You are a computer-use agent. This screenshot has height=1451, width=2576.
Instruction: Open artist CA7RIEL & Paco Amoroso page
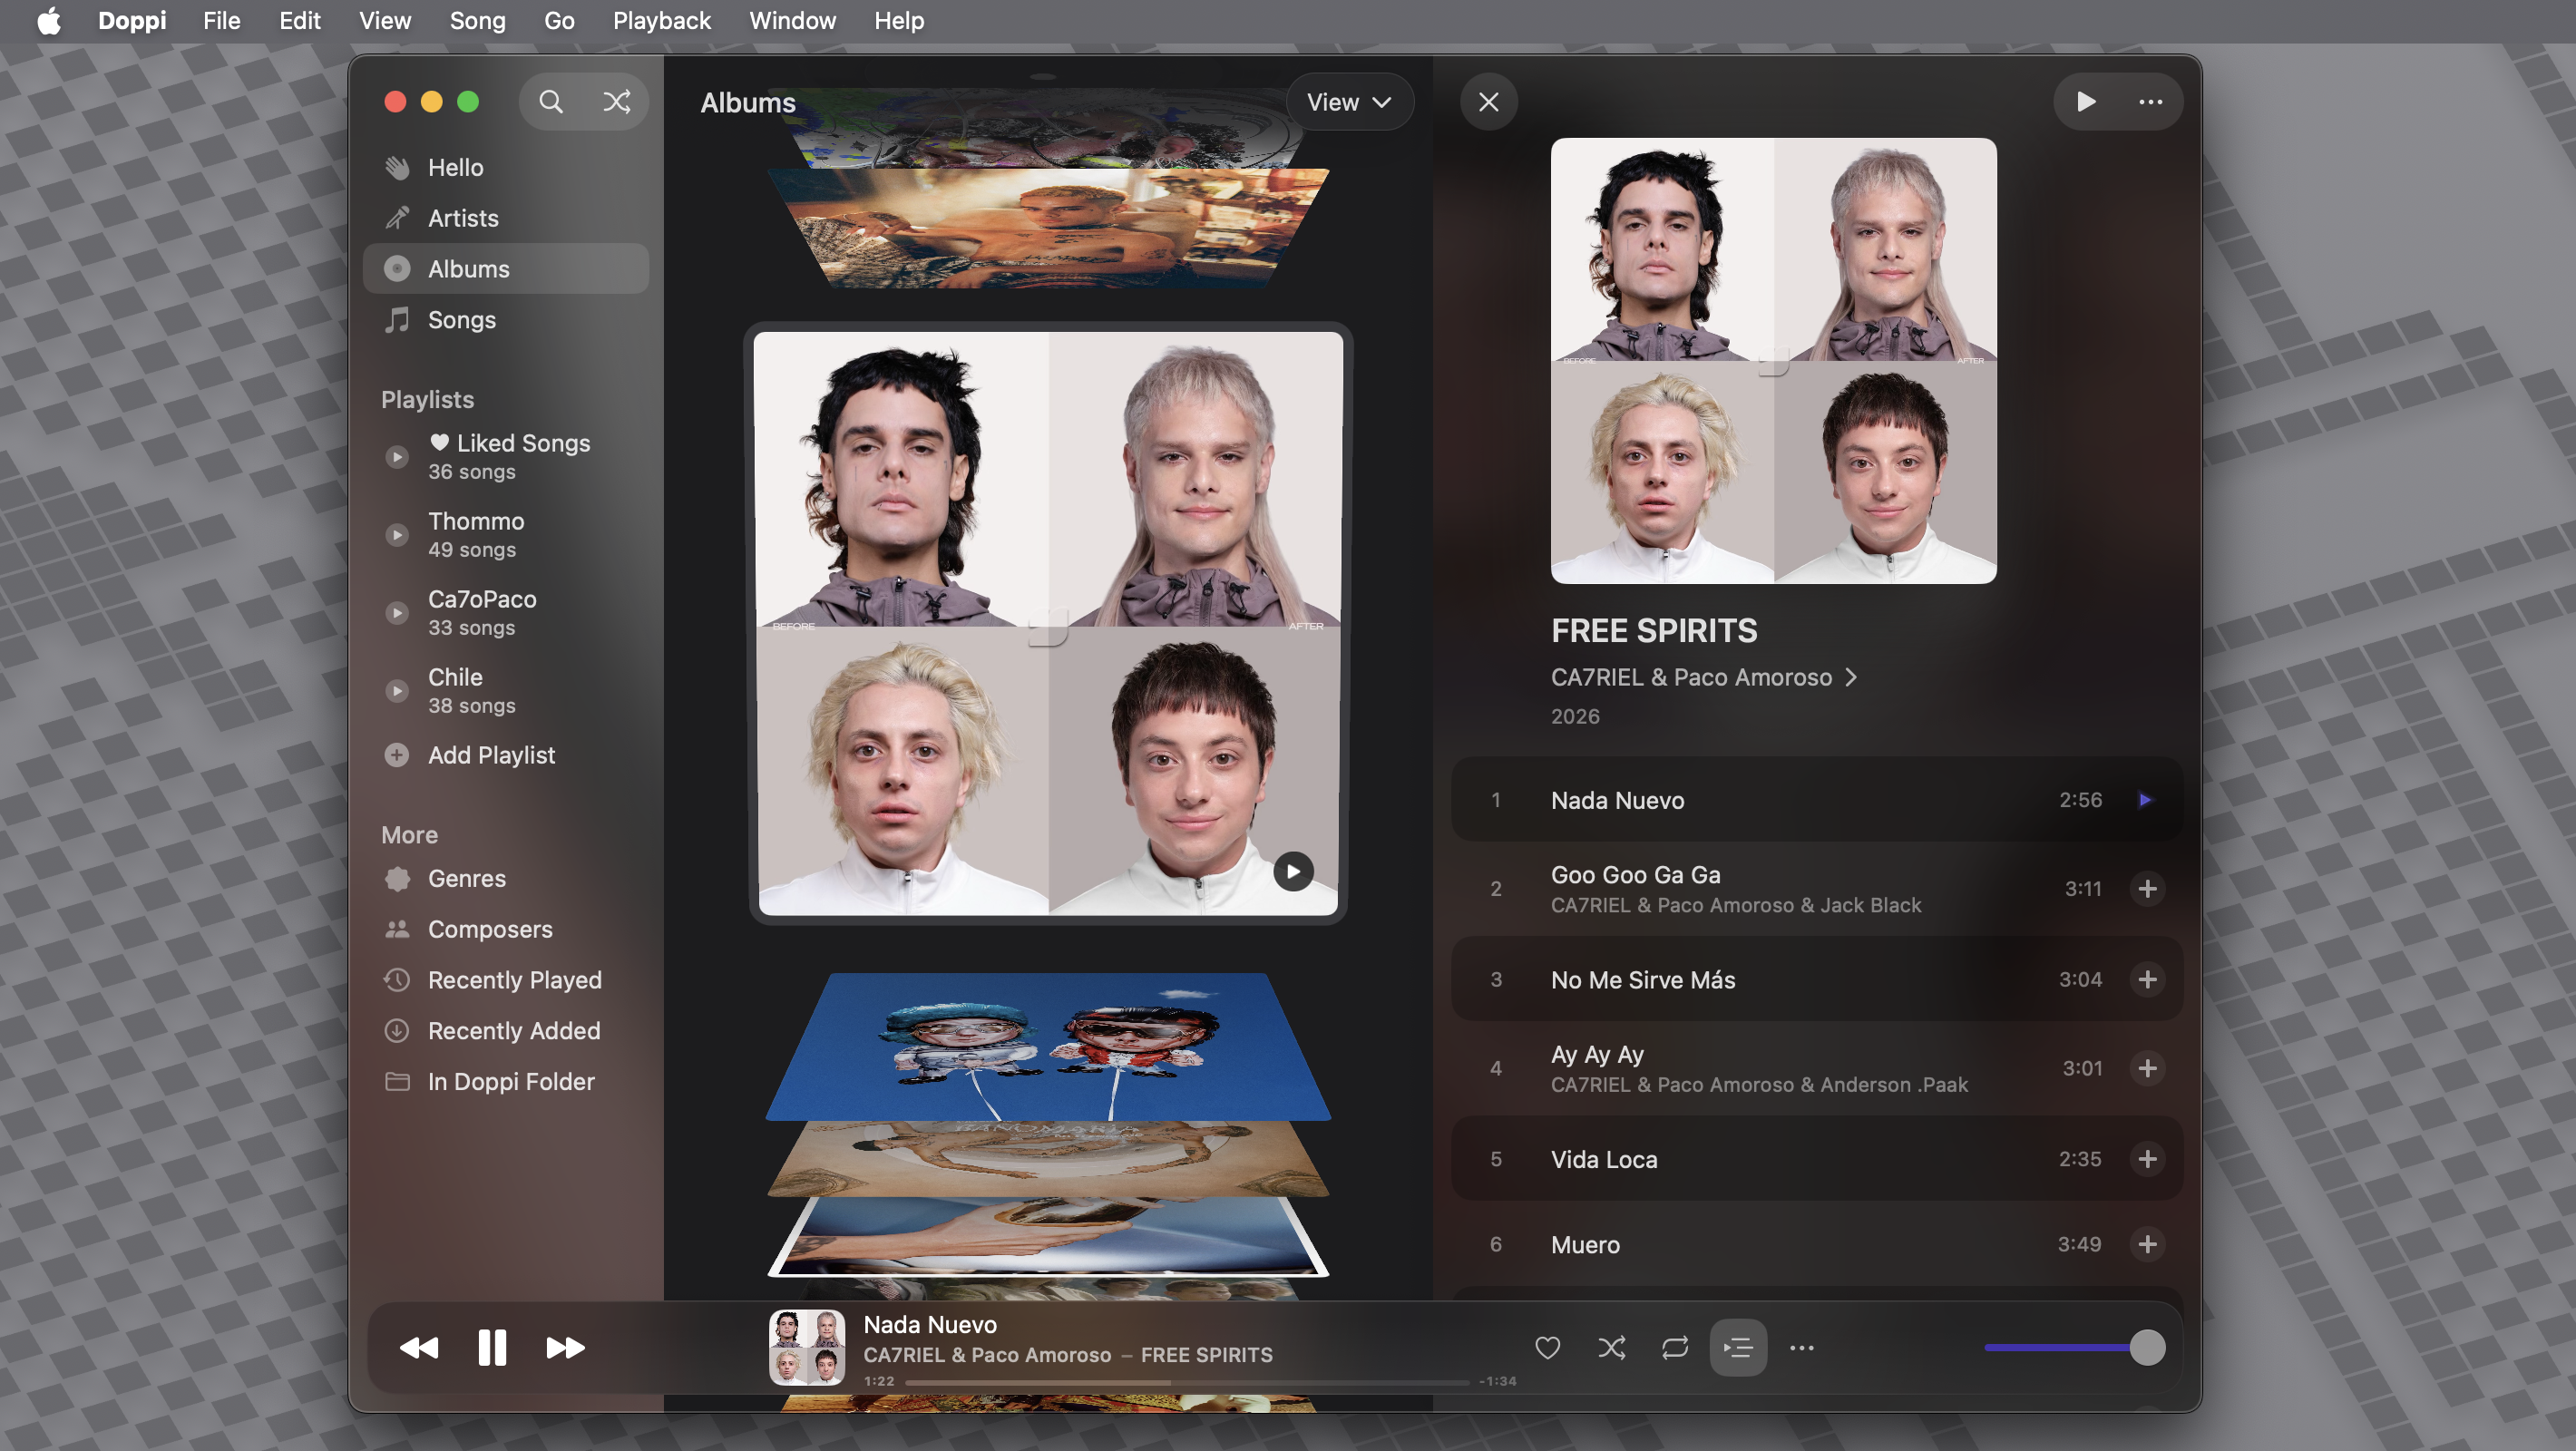1703,677
